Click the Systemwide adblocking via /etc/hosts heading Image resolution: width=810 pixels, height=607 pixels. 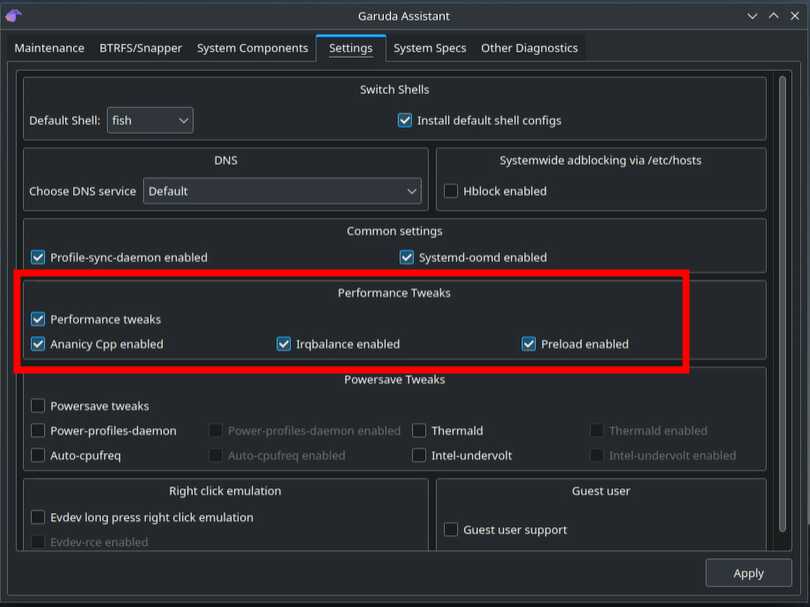pos(600,161)
